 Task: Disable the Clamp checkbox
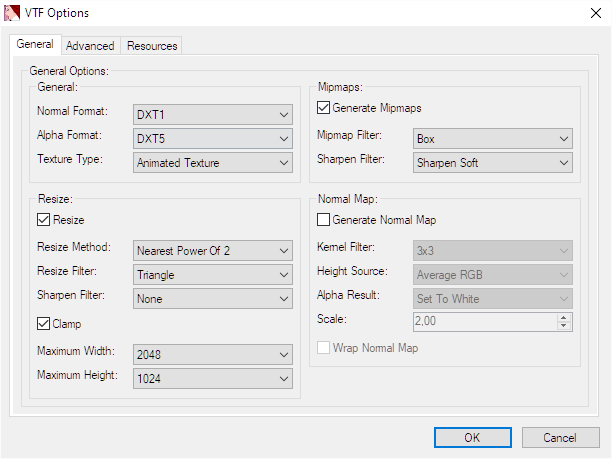[43, 324]
